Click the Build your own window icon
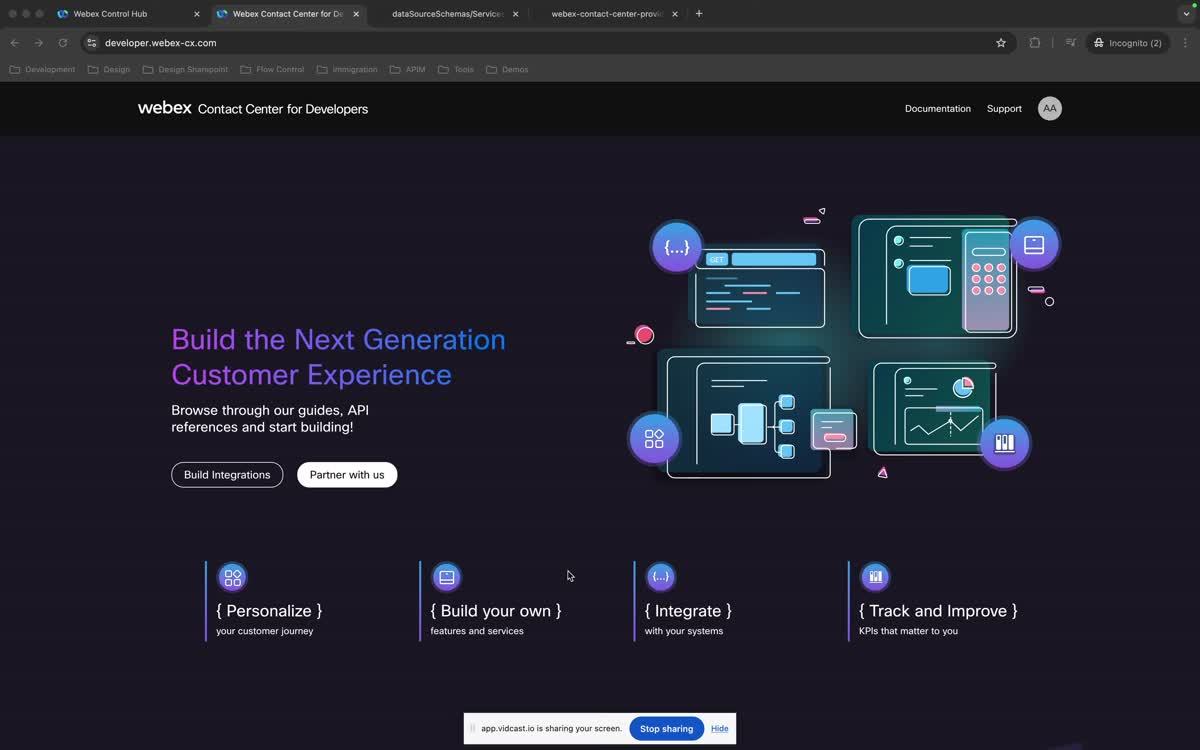Screen dimensions: 1200x750 point(447,577)
